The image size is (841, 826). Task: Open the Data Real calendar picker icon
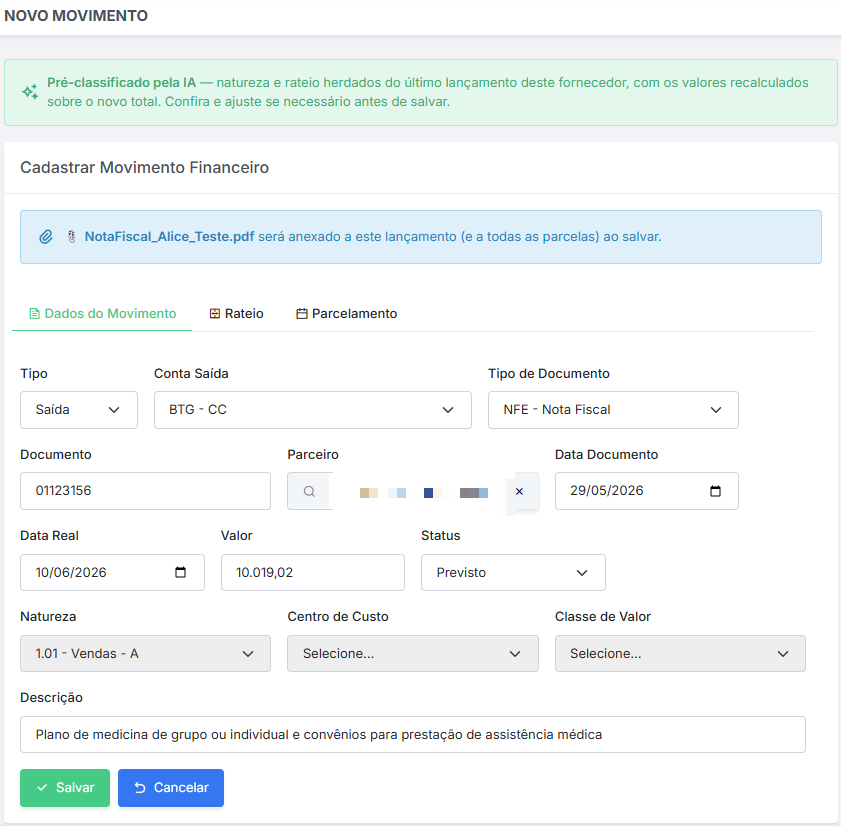[x=181, y=572]
